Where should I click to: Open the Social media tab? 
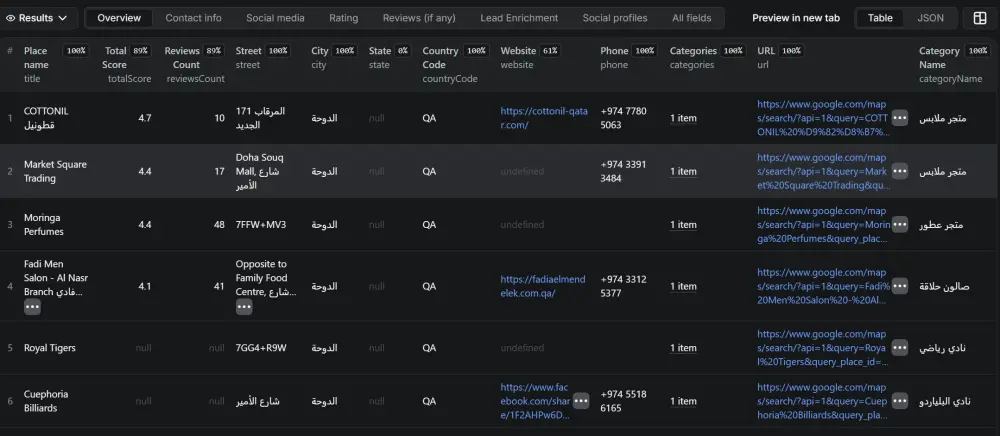click(x=276, y=18)
